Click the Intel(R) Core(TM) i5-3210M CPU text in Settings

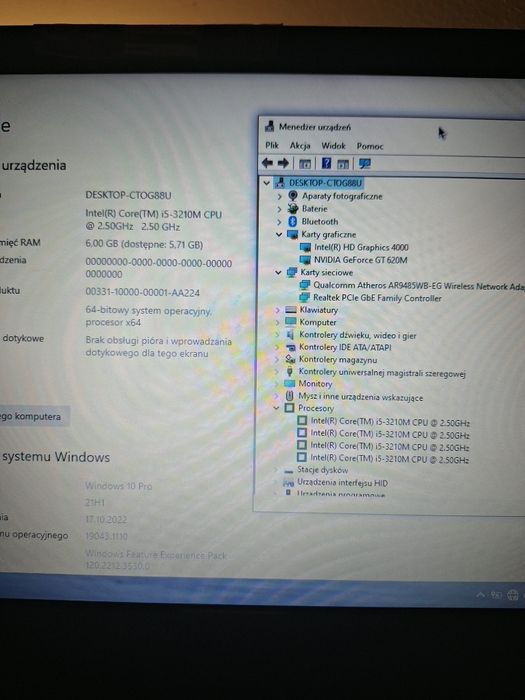[x=154, y=221]
